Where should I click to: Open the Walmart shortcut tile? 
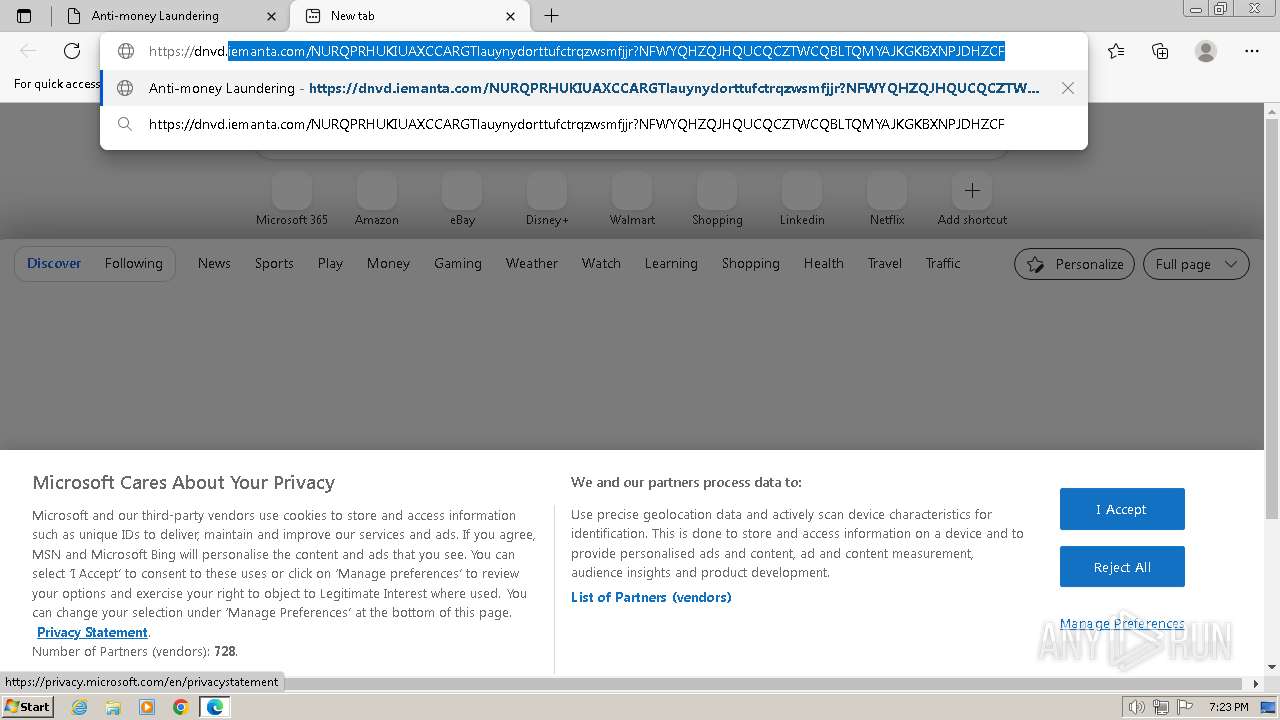pyautogui.click(x=632, y=199)
